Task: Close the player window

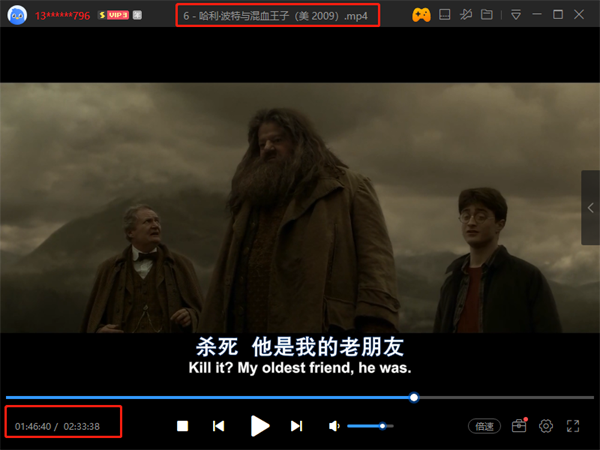Action: [579, 15]
